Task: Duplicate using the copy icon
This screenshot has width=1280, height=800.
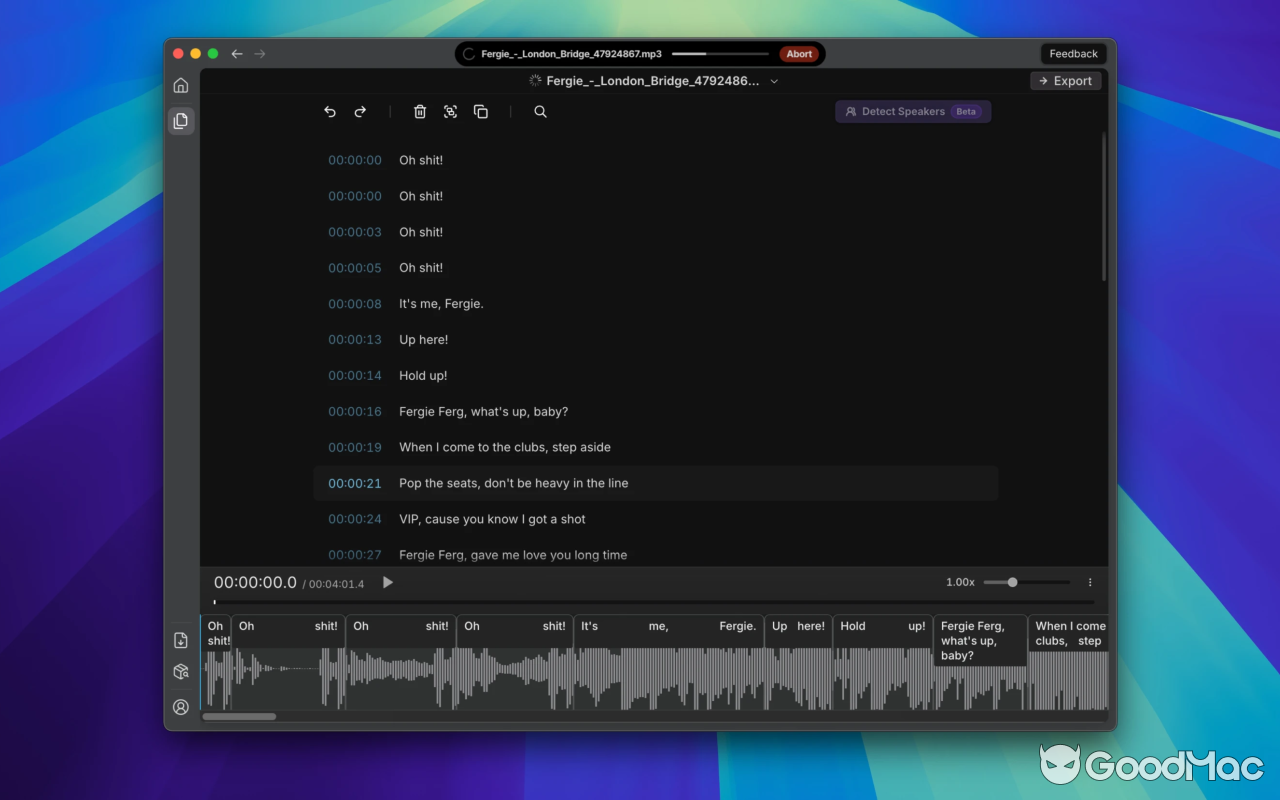Action: coord(480,111)
